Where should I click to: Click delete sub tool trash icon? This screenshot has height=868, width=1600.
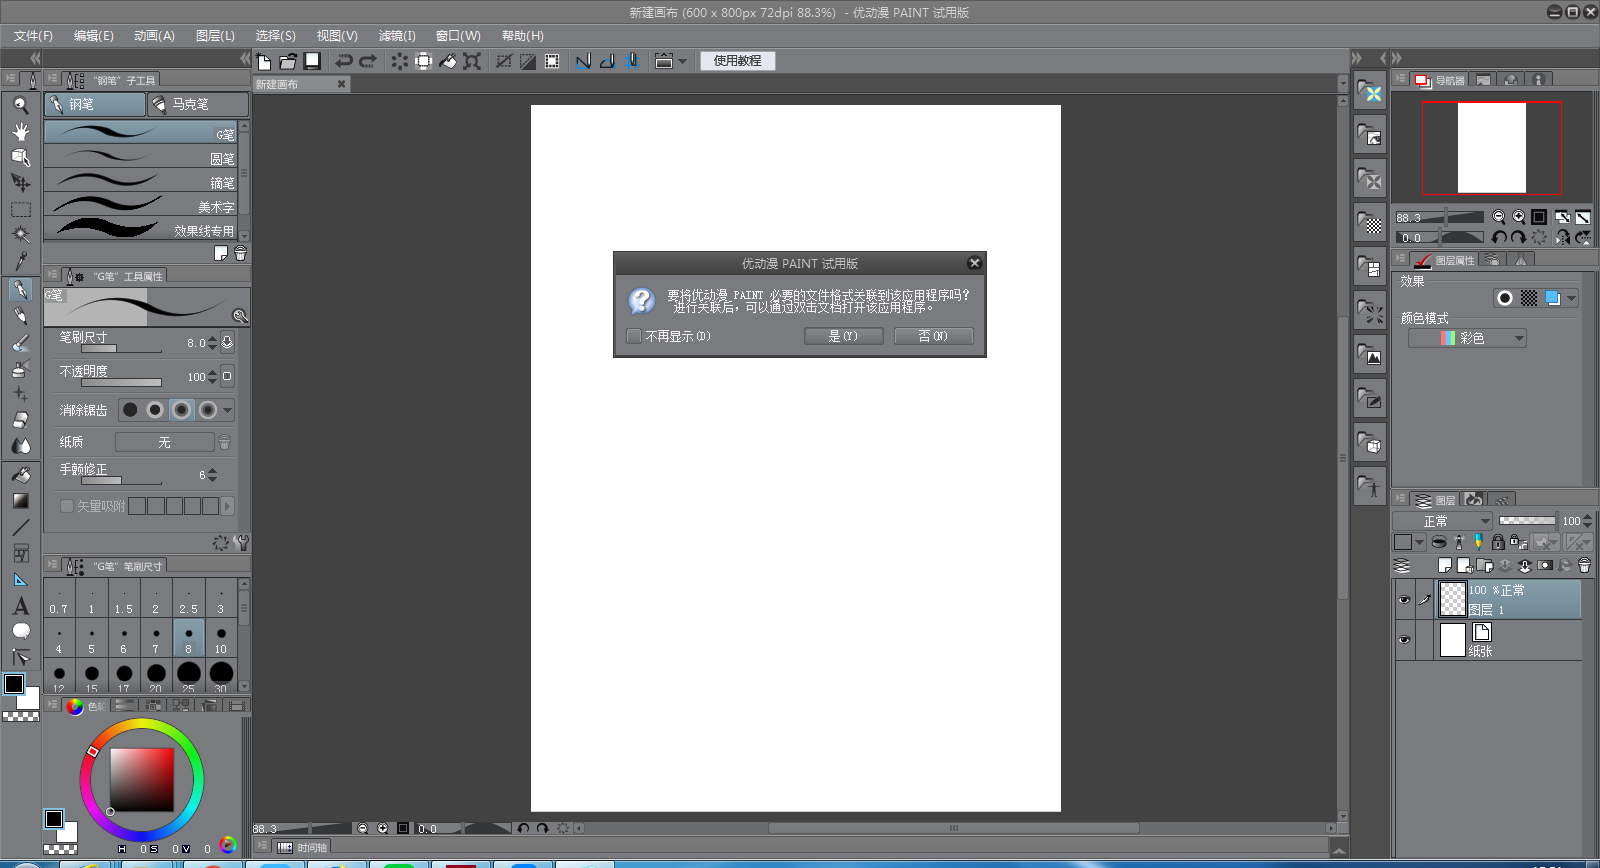click(240, 254)
